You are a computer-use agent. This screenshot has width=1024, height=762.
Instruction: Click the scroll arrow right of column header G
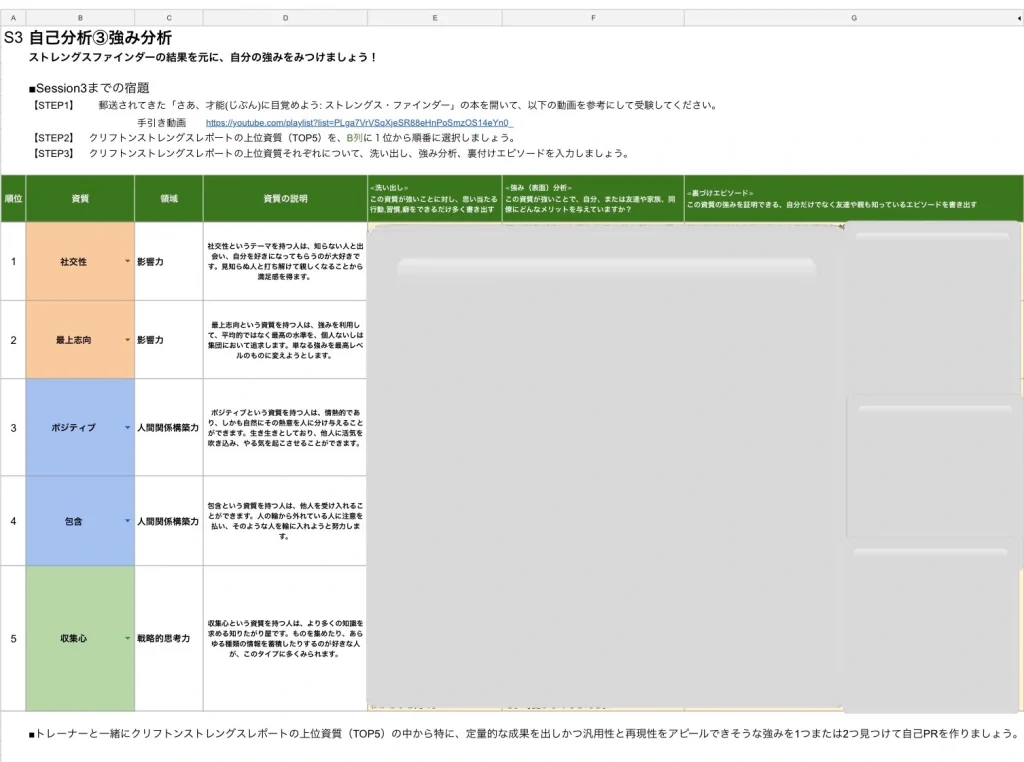pos(1018,18)
